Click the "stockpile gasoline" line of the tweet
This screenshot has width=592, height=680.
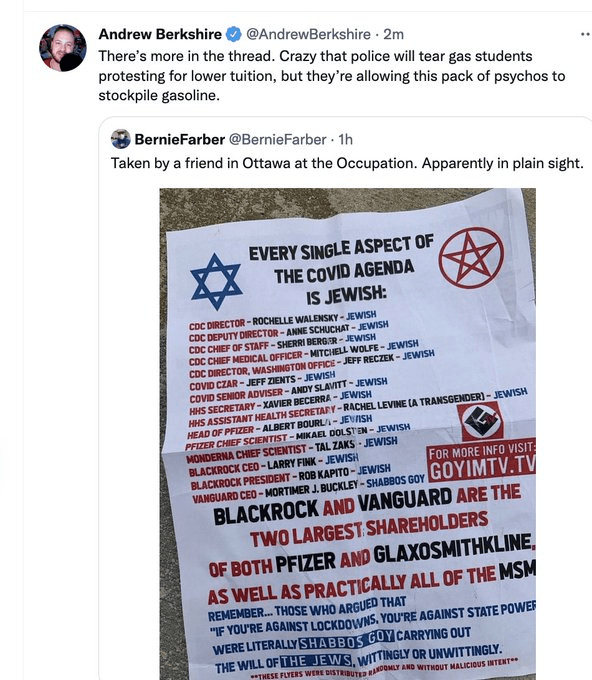159,95
